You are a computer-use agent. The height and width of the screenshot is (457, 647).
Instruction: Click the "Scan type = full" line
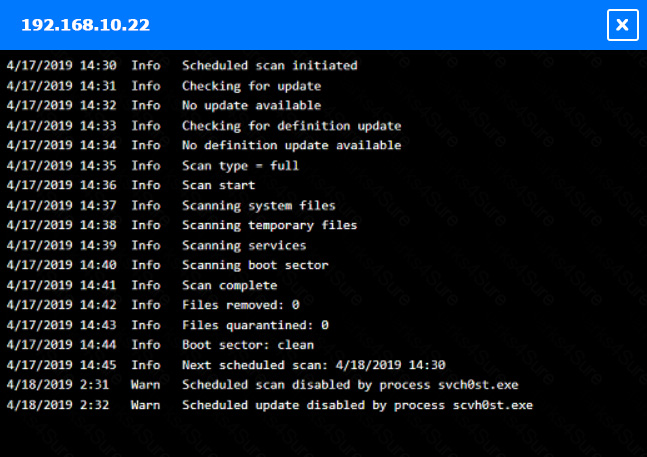tap(240, 166)
